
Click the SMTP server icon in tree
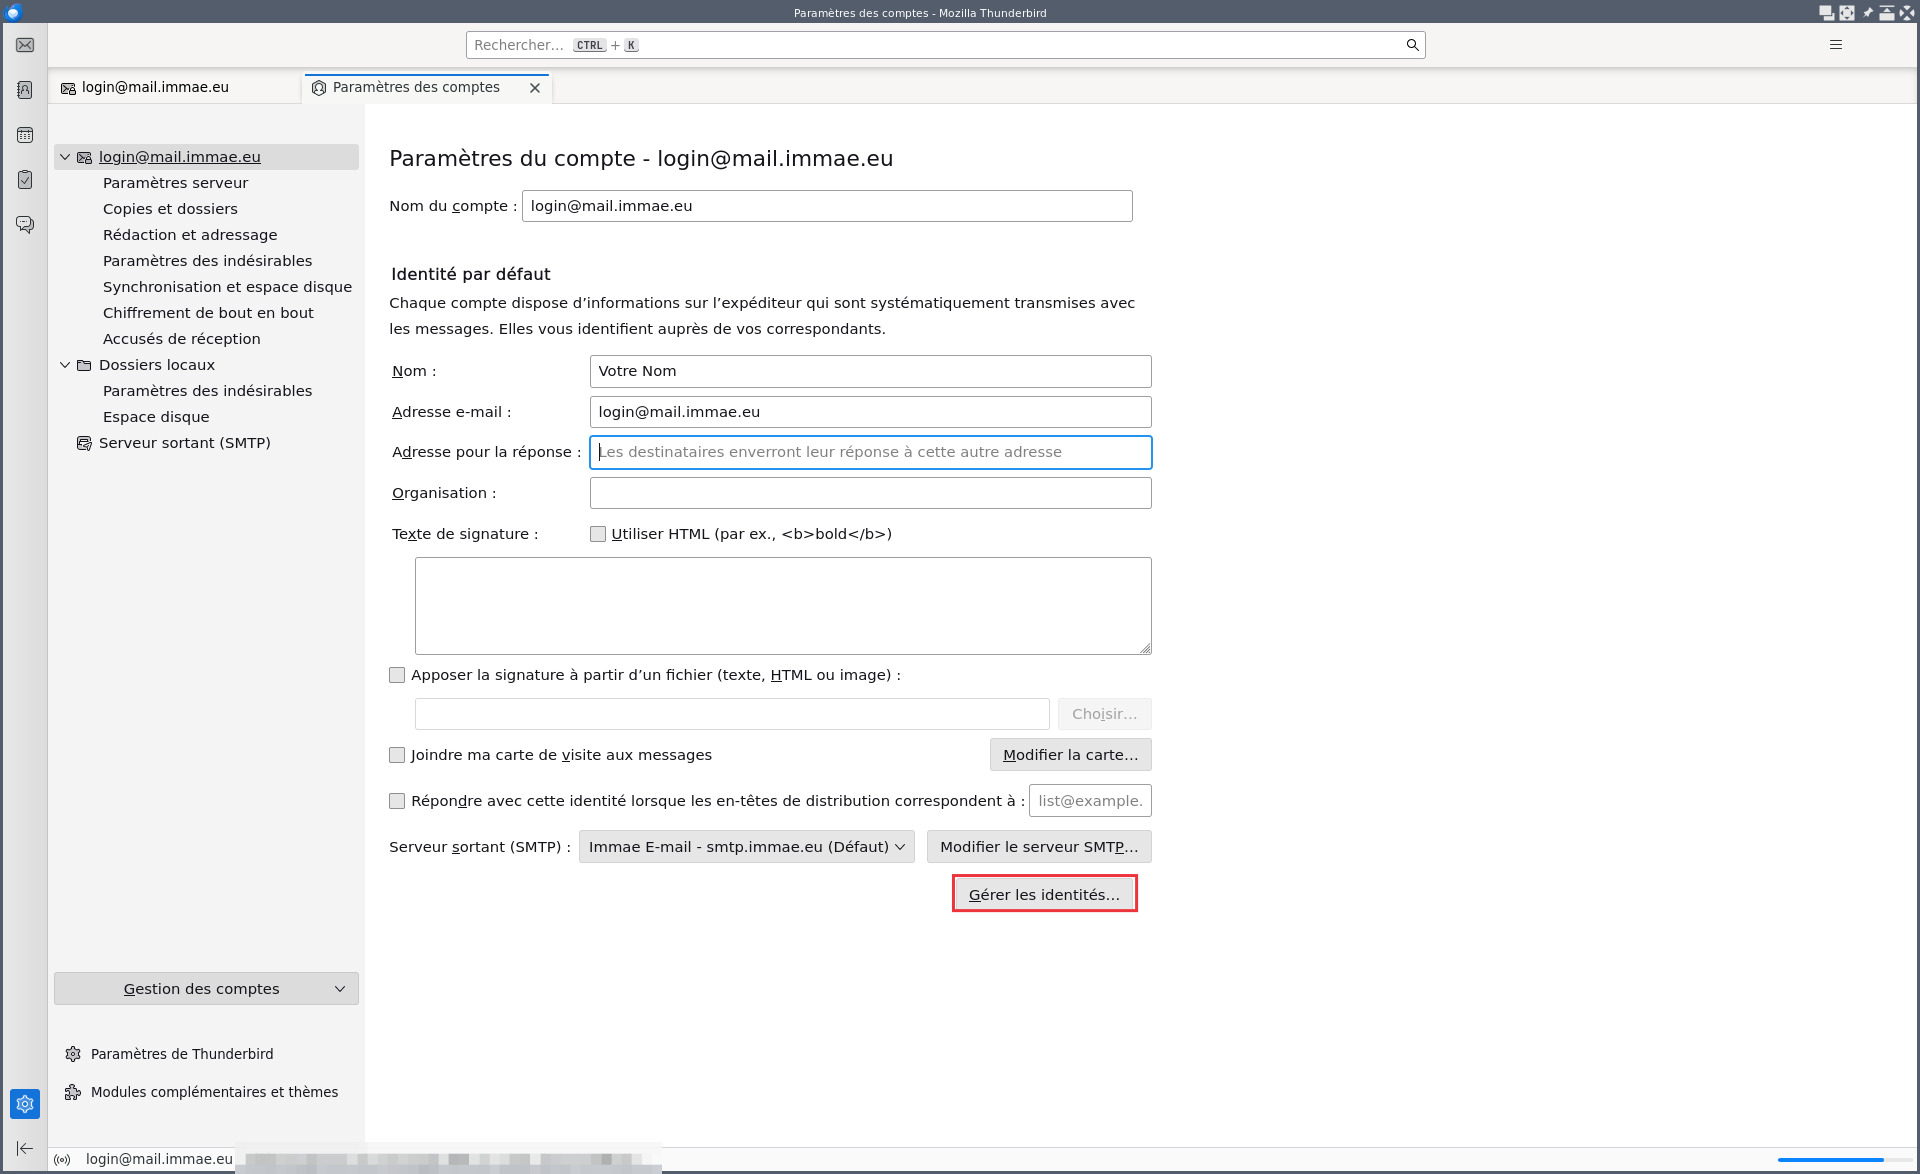tap(84, 443)
